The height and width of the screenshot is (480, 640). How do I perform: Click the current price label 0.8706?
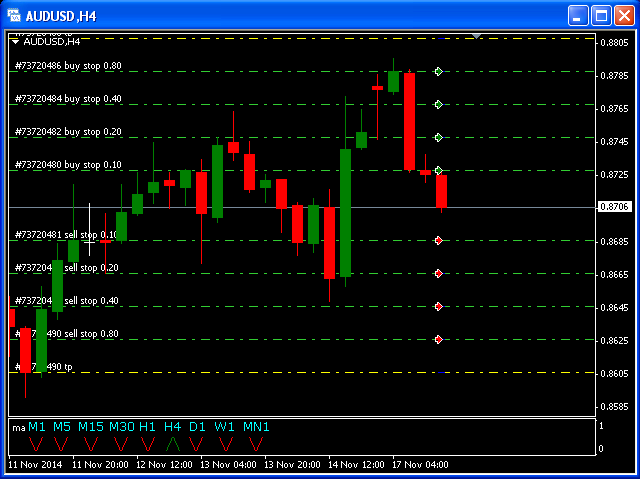click(614, 207)
